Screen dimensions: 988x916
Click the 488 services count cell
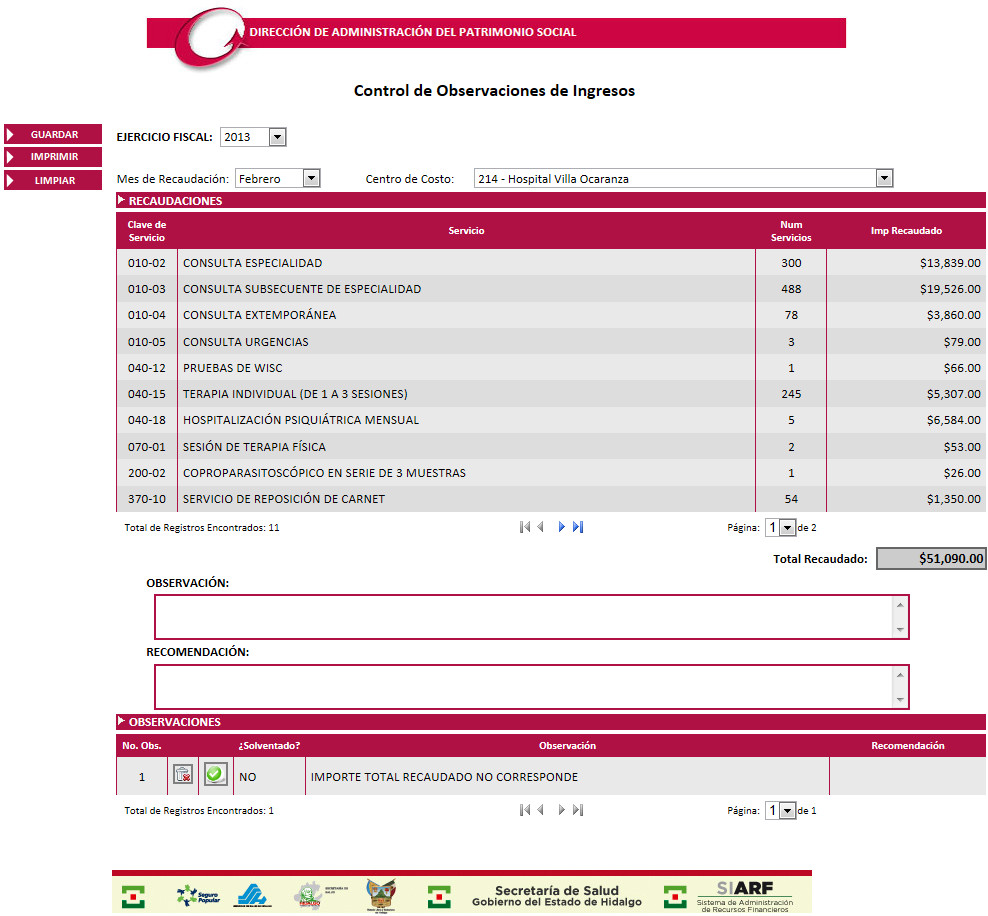pyautogui.click(x=791, y=289)
